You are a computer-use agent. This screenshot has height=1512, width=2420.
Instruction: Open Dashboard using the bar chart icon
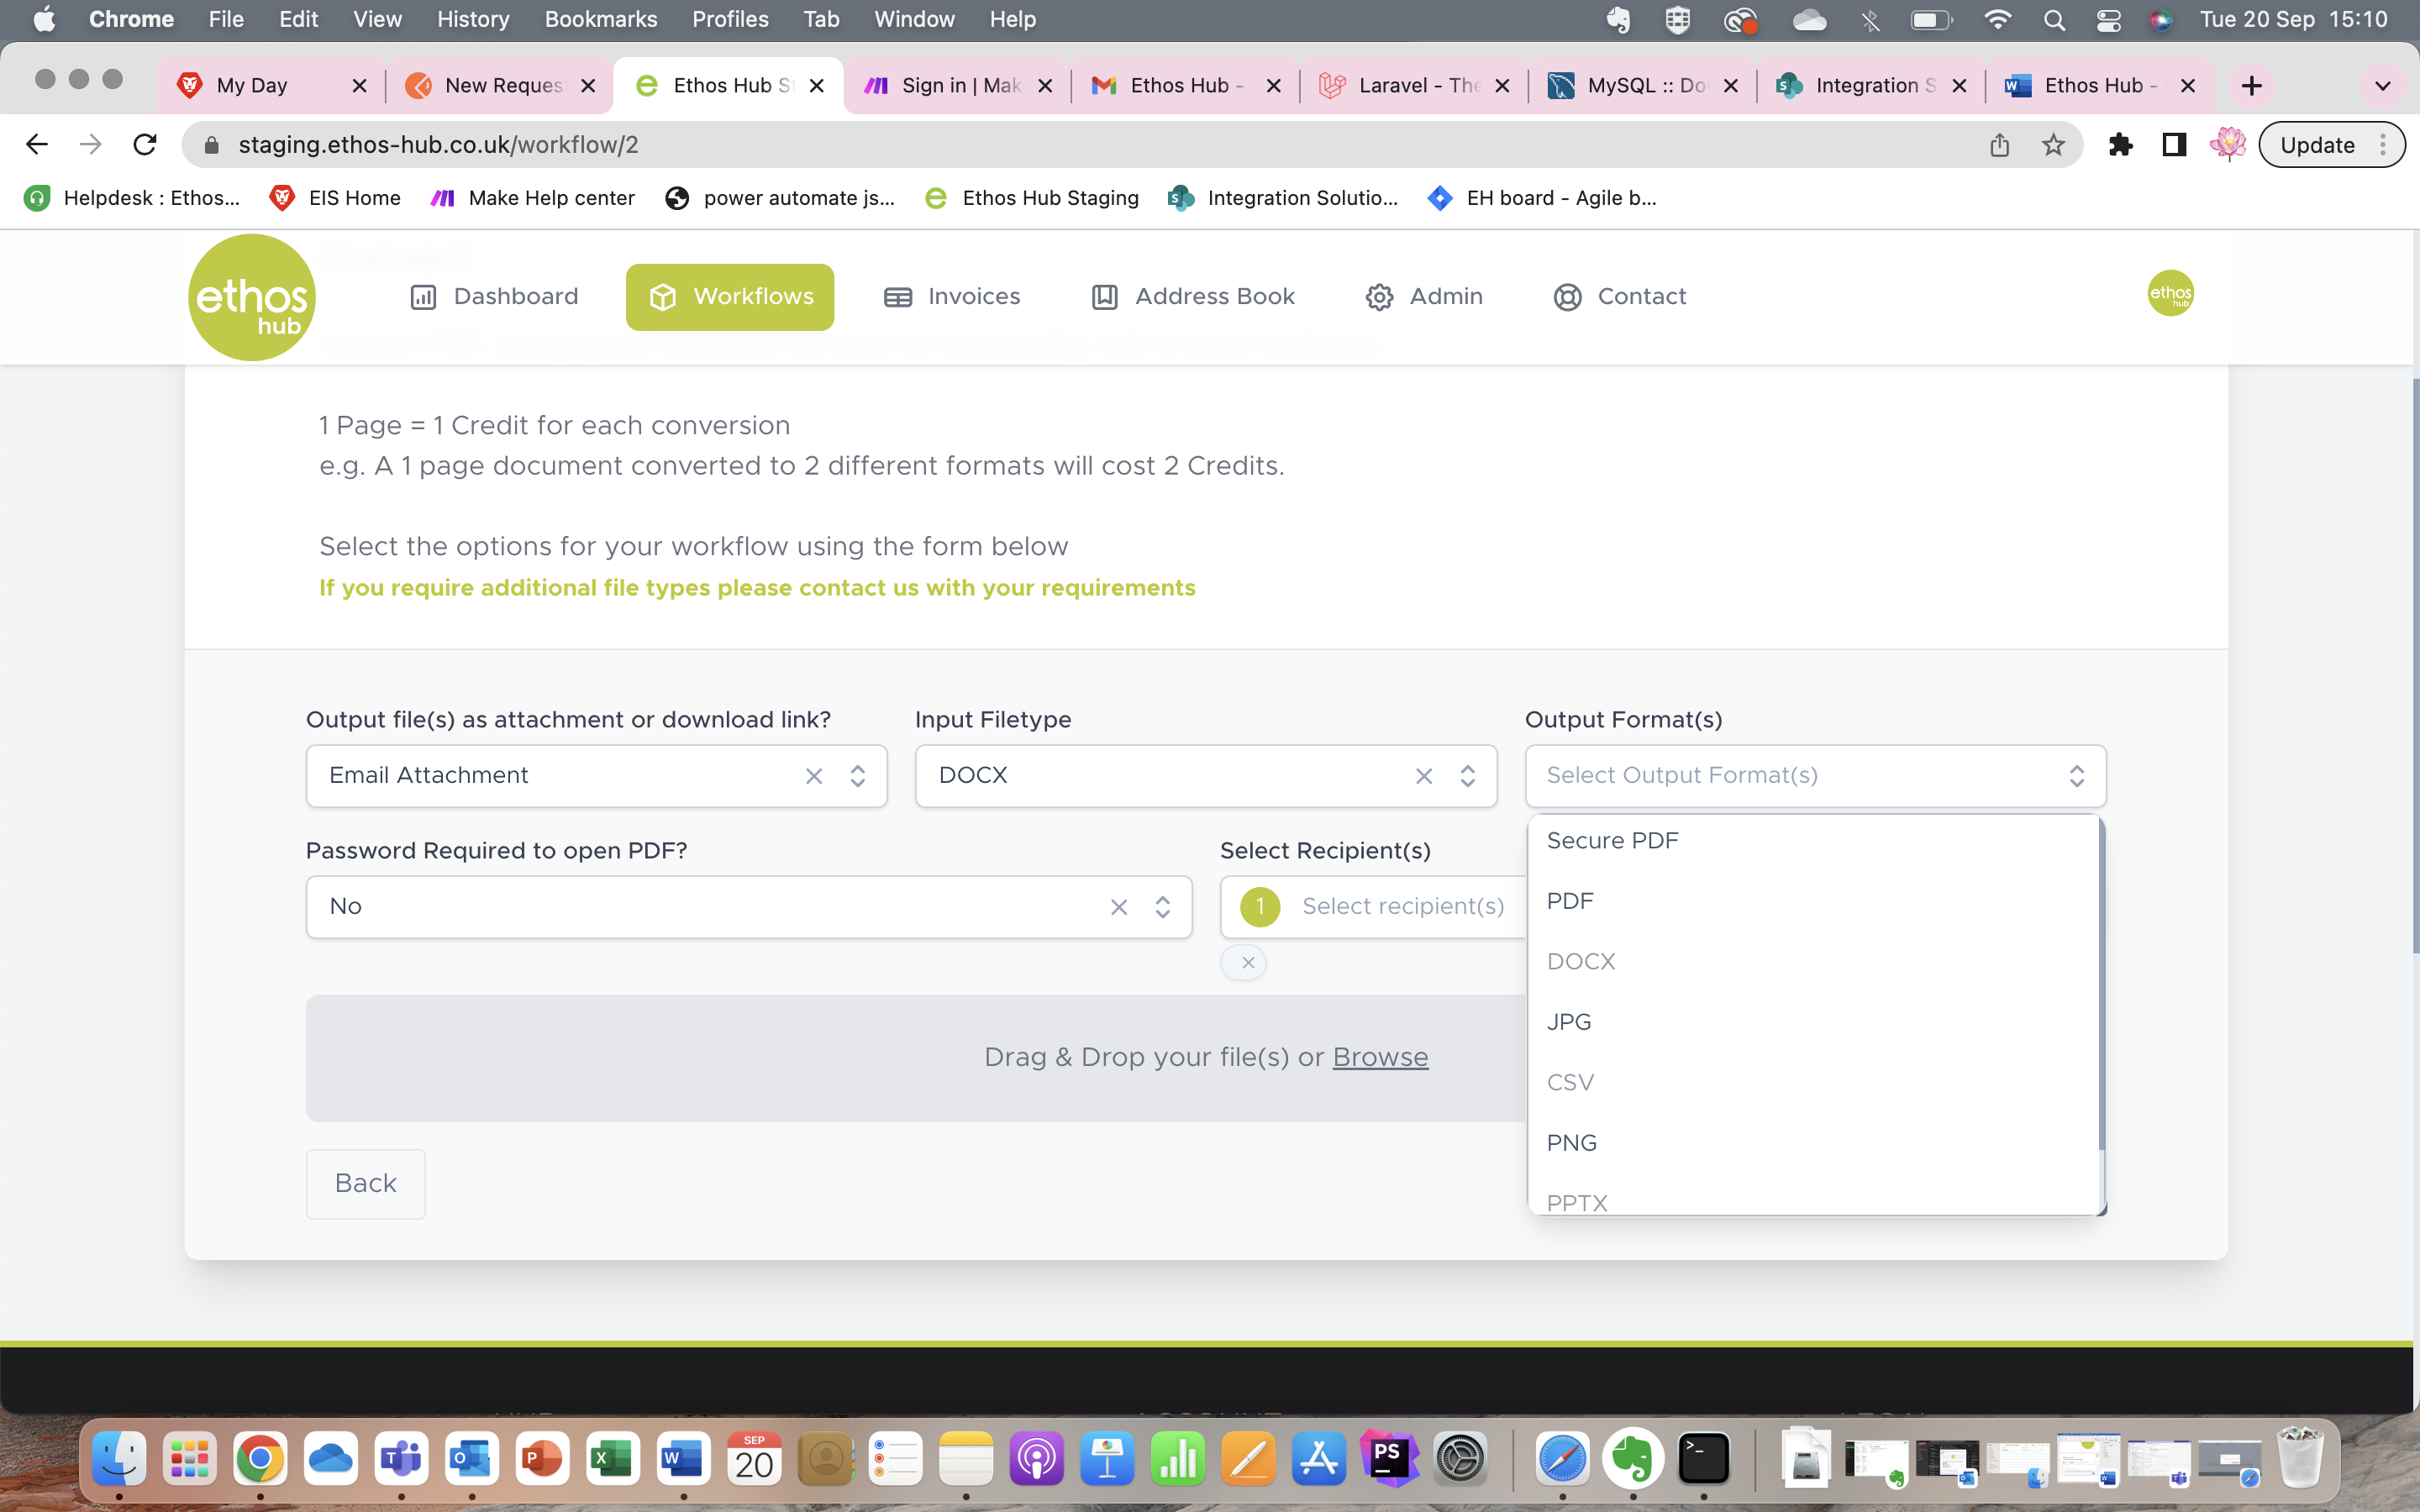[424, 296]
